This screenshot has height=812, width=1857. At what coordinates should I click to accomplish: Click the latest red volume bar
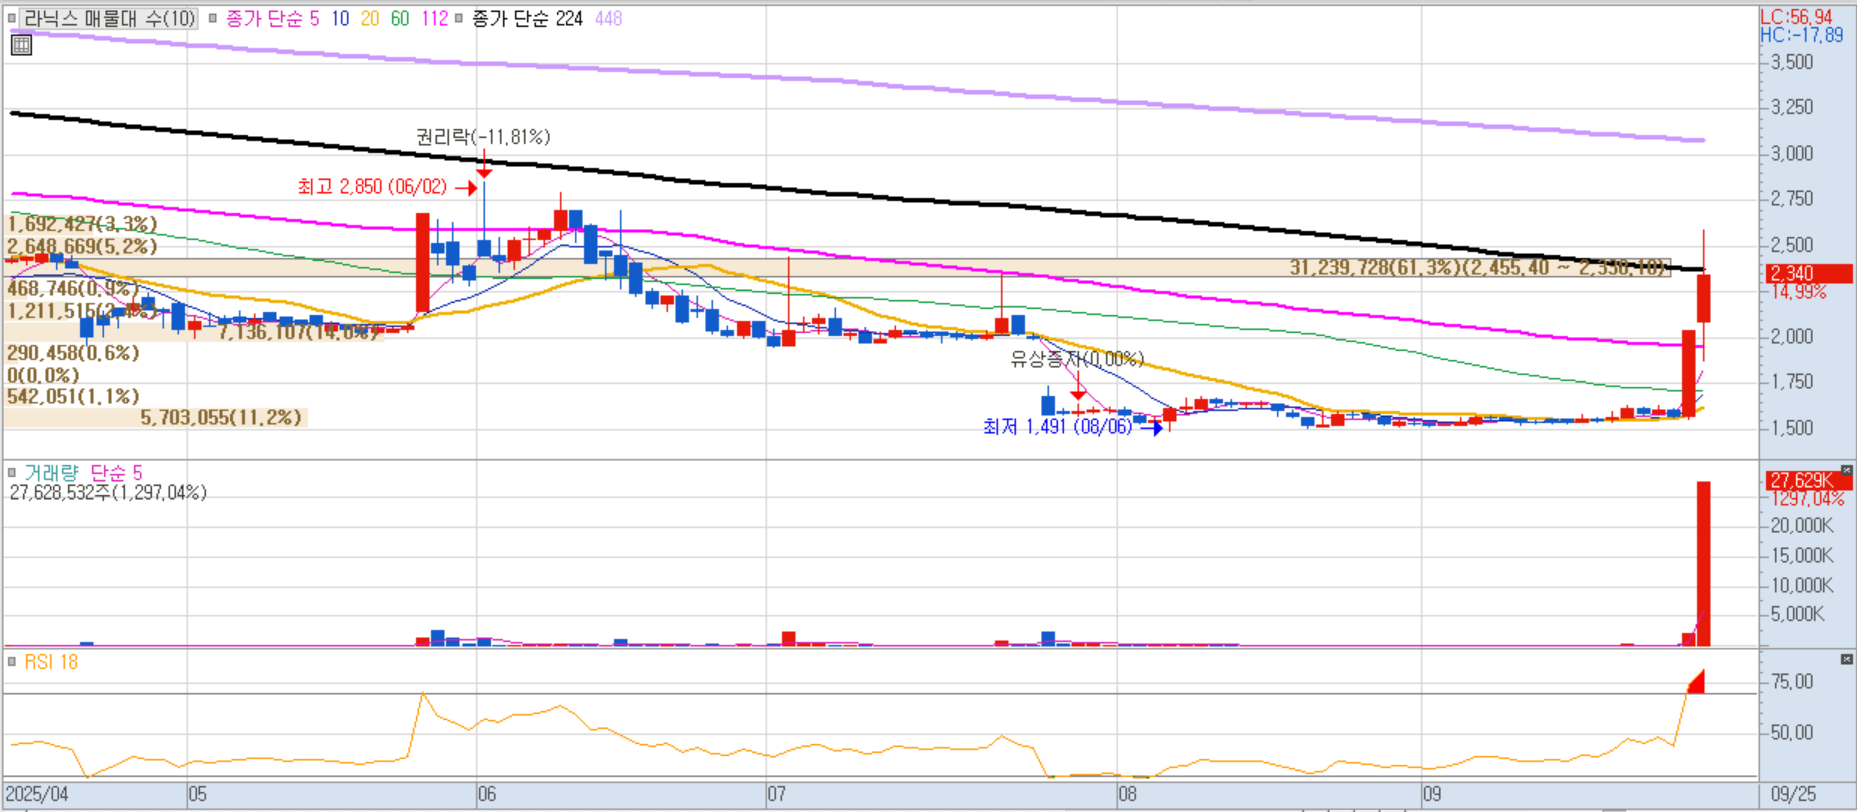[x=1704, y=564]
